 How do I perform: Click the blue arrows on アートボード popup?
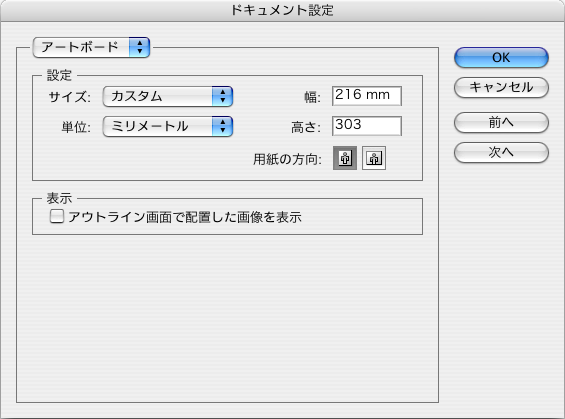(x=139, y=47)
